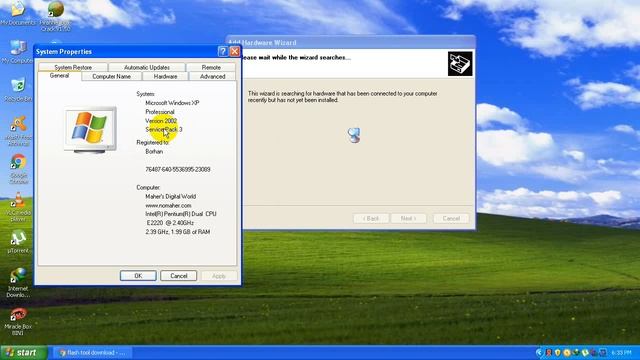Expand hidden system tray icons arrow
Screen dimensions: 640x360
coord(539,352)
